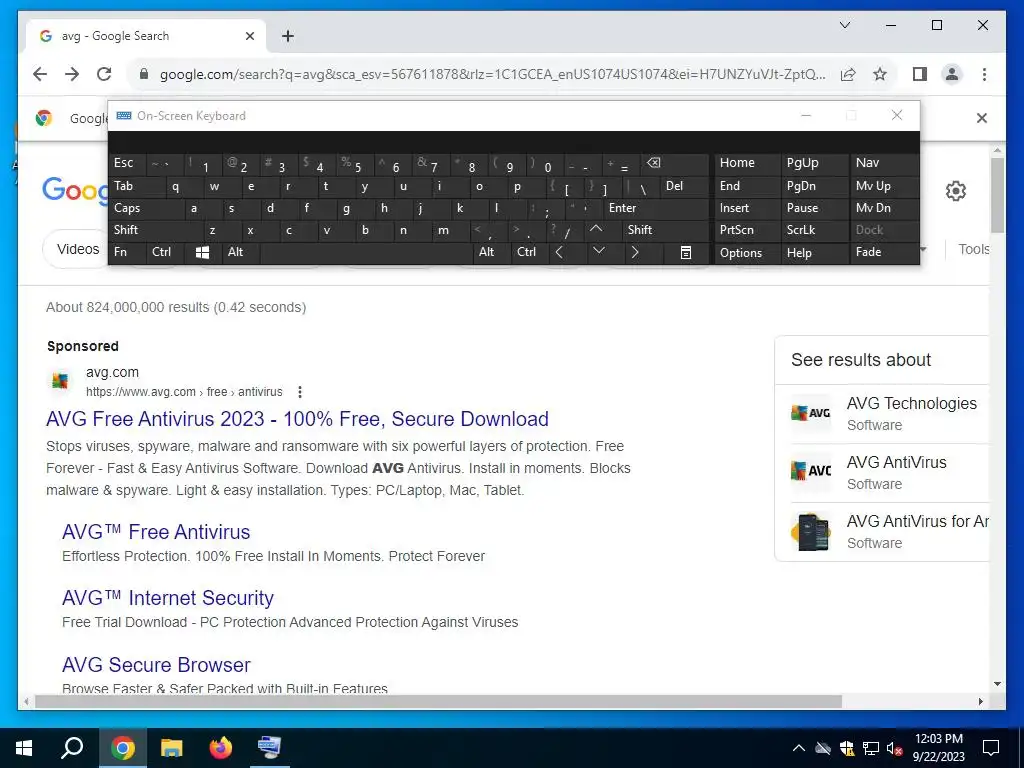The width and height of the screenshot is (1024, 768).
Task: Open the AVG™ Internet Security sitelink
Action: coord(168,598)
